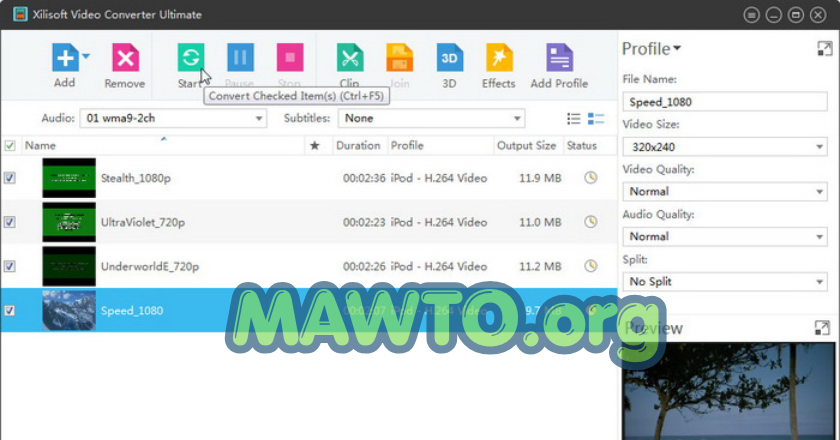Edit the File Name field
The height and width of the screenshot is (440, 840).
(x=725, y=102)
